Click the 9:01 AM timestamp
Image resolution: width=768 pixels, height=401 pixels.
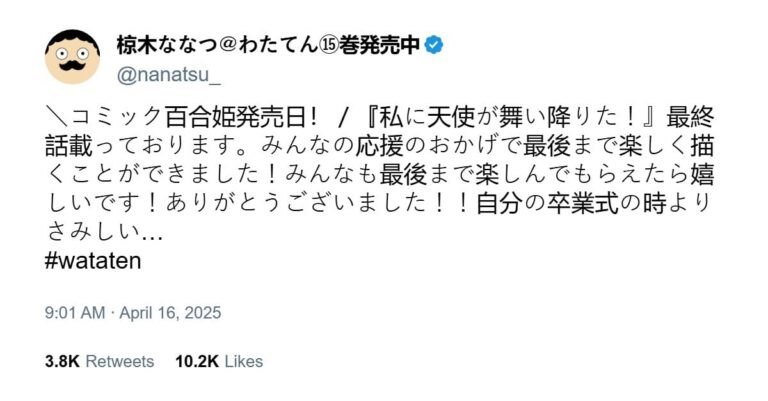pyautogui.click(x=75, y=312)
